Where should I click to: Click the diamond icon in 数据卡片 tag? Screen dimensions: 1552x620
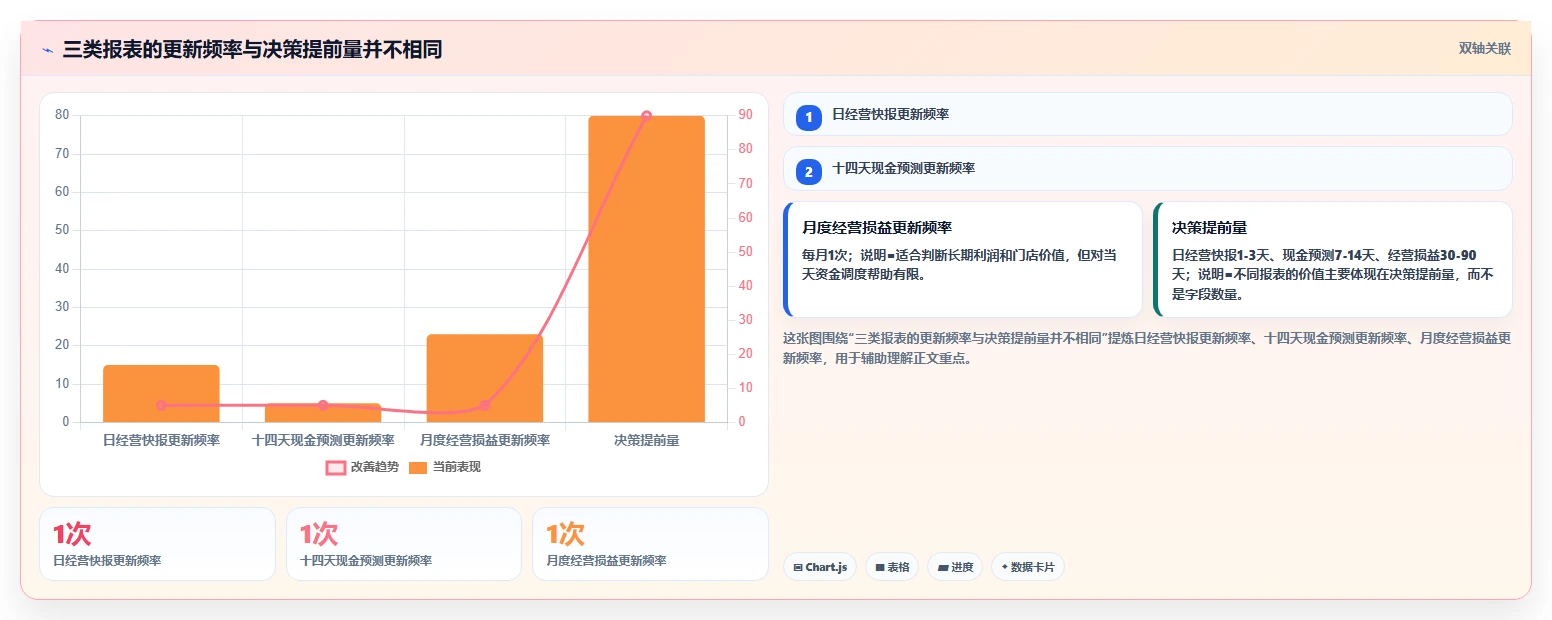1004,567
